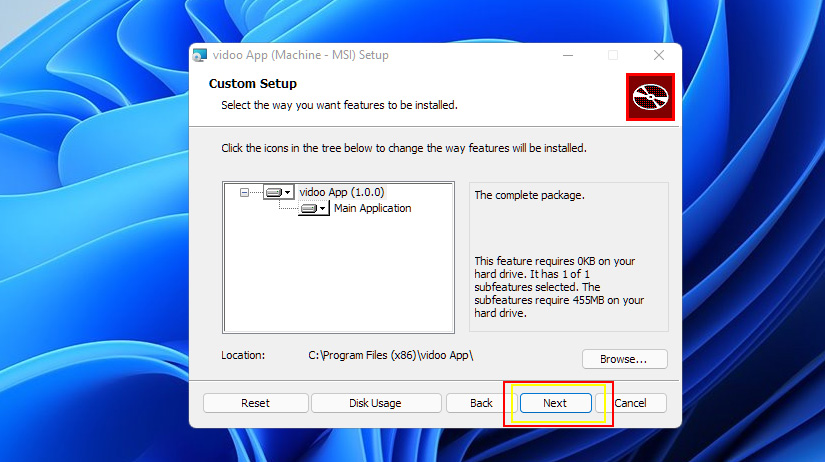Image resolution: width=825 pixels, height=462 pixels.
Task: Click the installer disc logo icon
Action: (650, 97)
